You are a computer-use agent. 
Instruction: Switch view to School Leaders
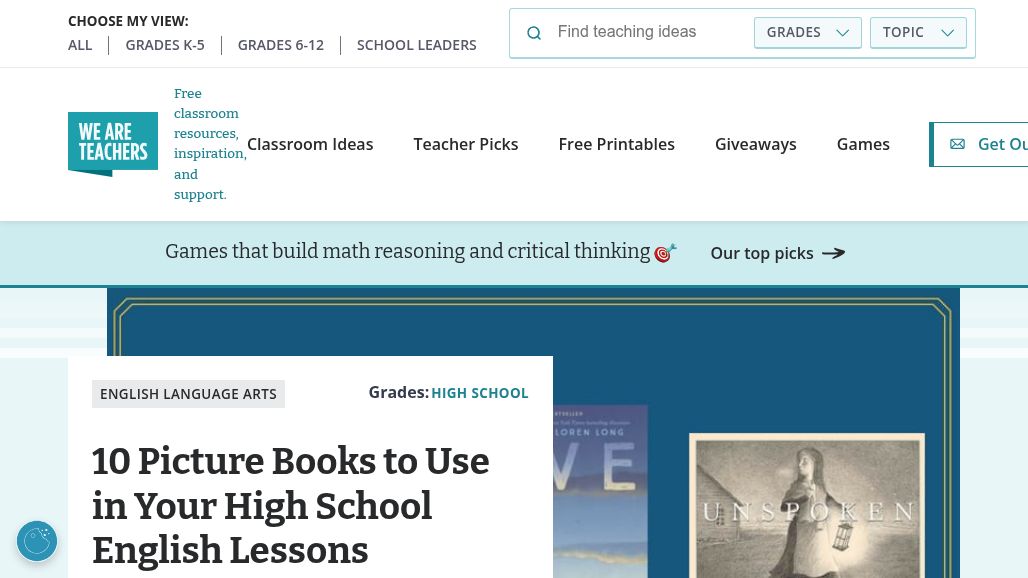[x=416, y=45]
